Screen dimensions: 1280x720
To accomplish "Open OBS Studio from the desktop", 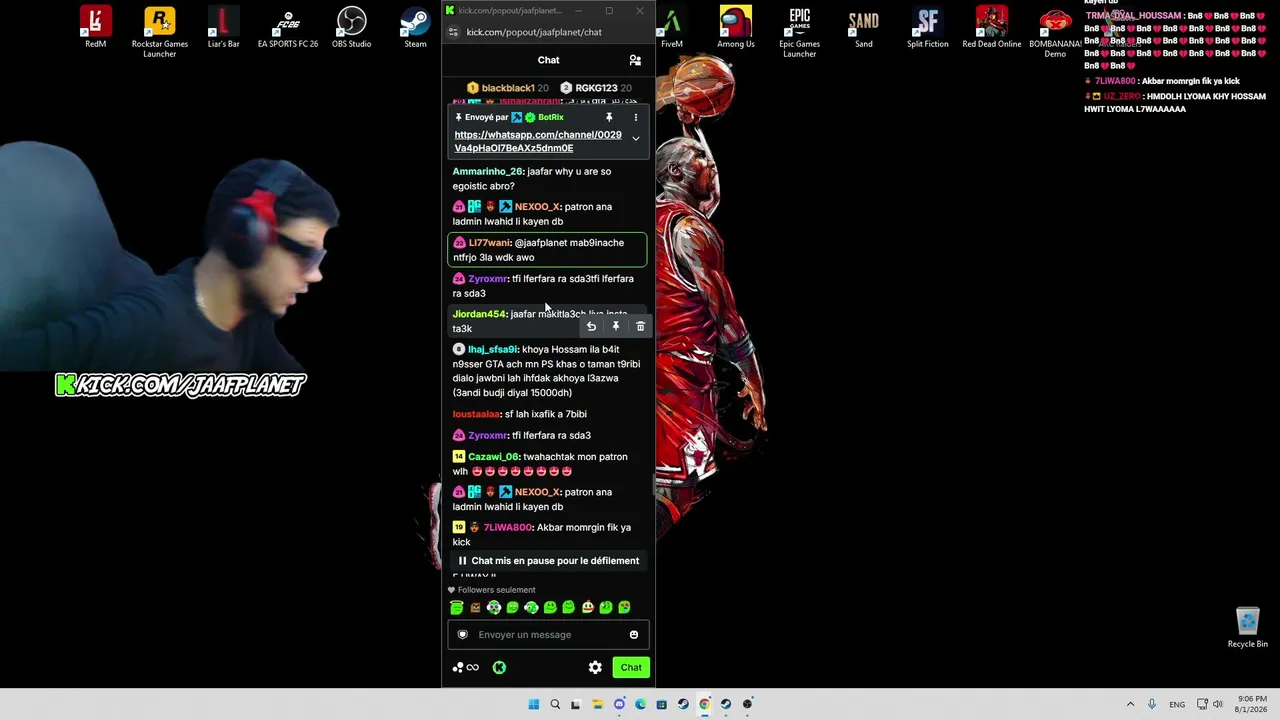I will (x=351, y=27).
